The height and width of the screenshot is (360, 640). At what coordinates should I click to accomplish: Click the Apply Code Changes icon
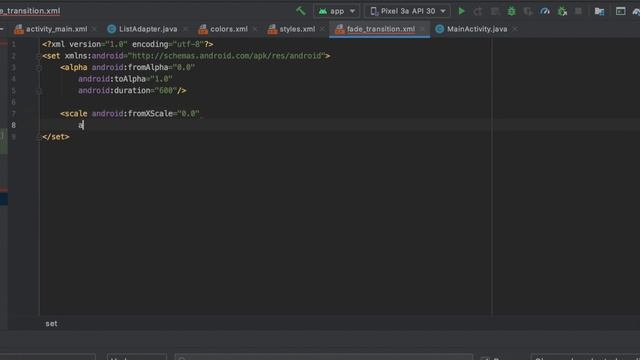coord(495,11)
